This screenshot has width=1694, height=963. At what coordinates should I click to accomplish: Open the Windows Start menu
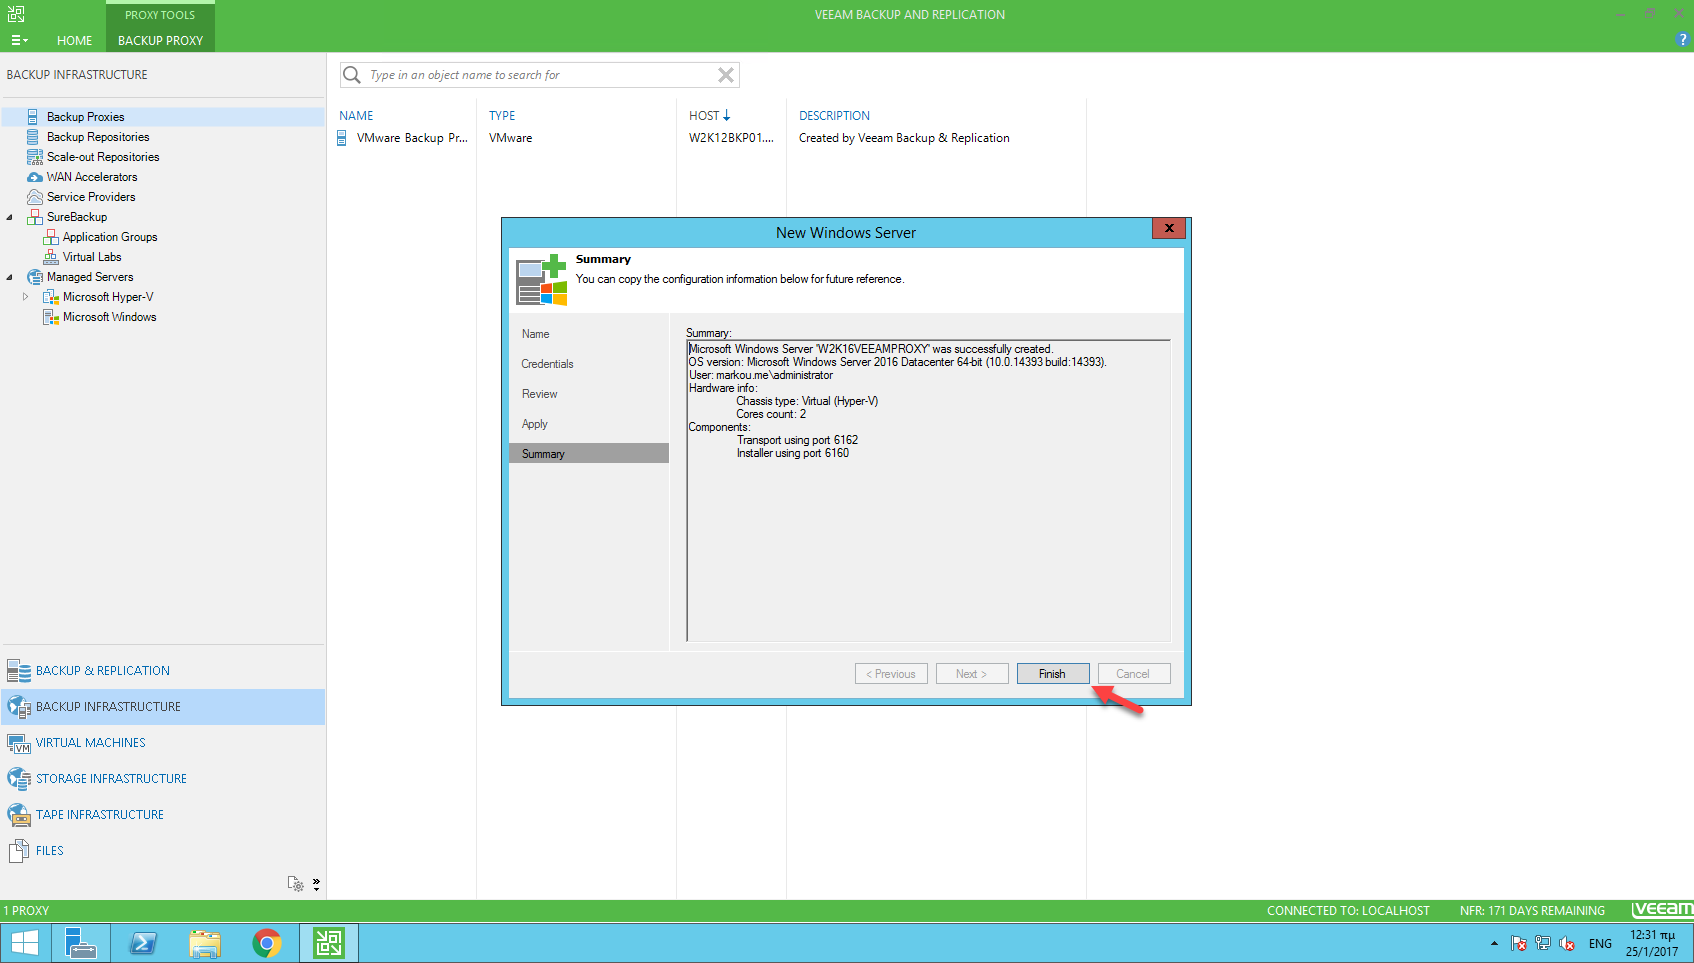(25, 943)
